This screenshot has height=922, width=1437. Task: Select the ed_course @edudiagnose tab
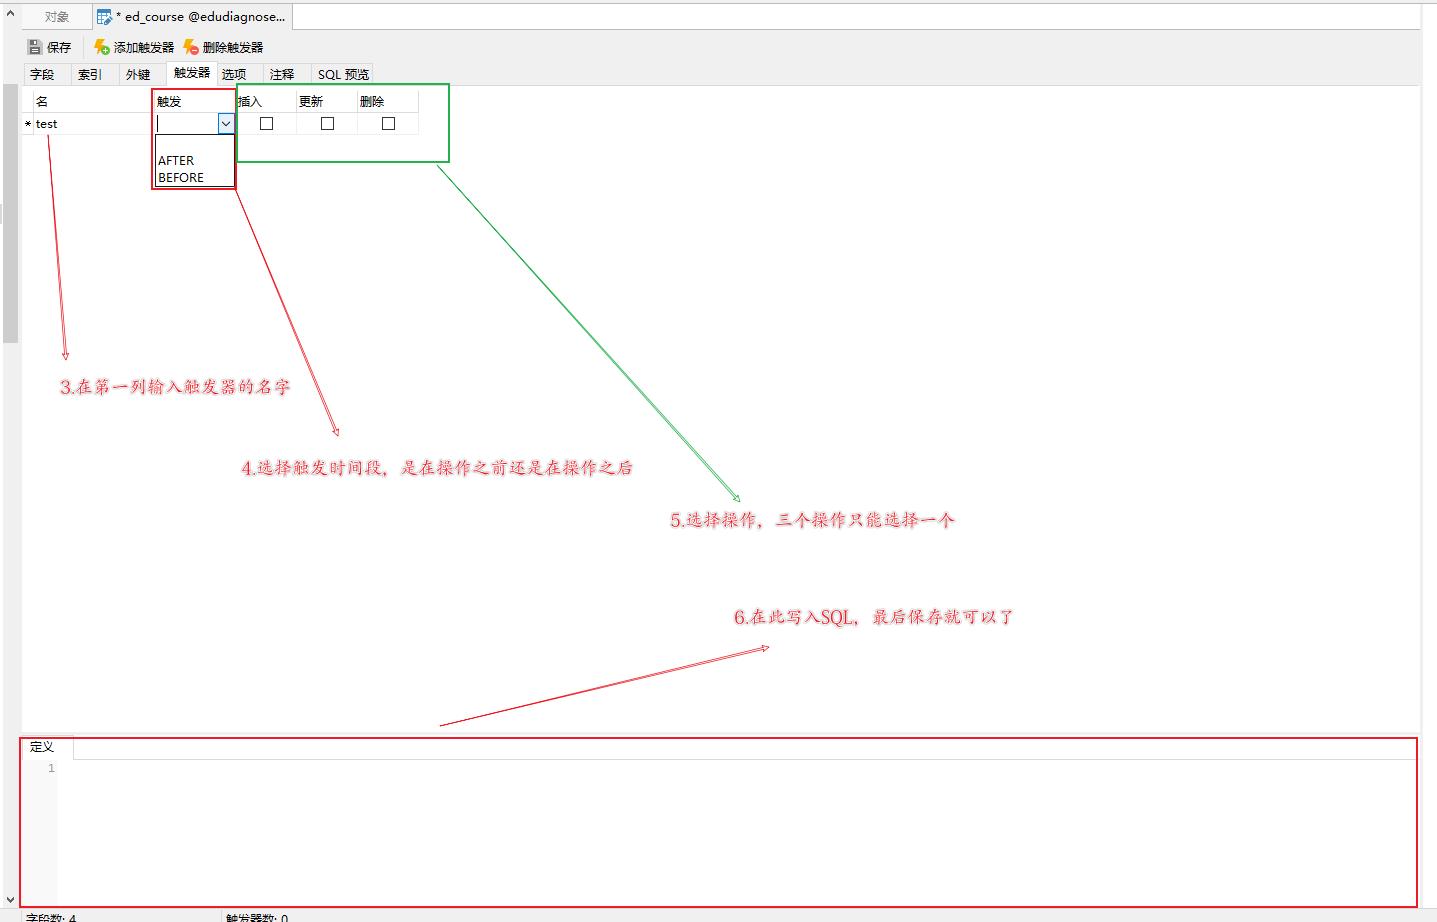coord(194,17)
